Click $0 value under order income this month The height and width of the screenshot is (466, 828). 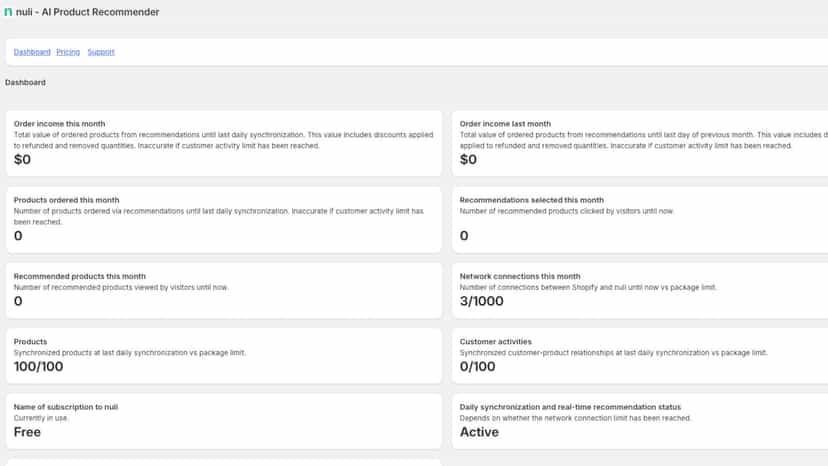pos(22,159)
